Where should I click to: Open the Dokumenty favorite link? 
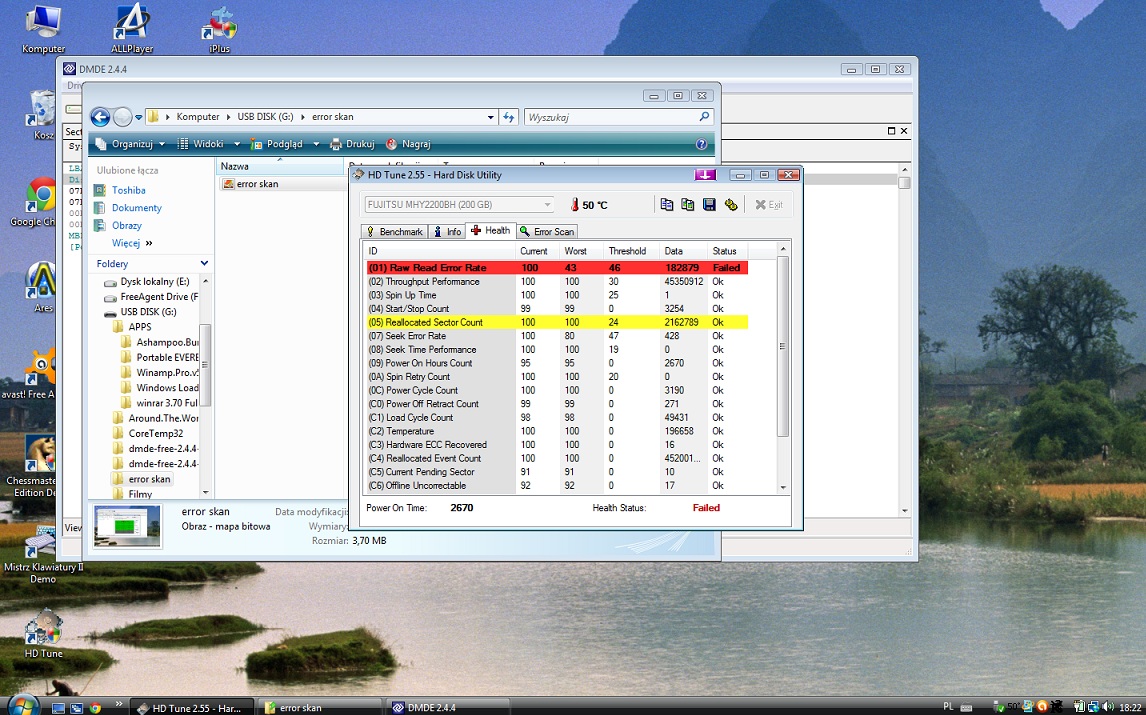[x=137, y=208]
